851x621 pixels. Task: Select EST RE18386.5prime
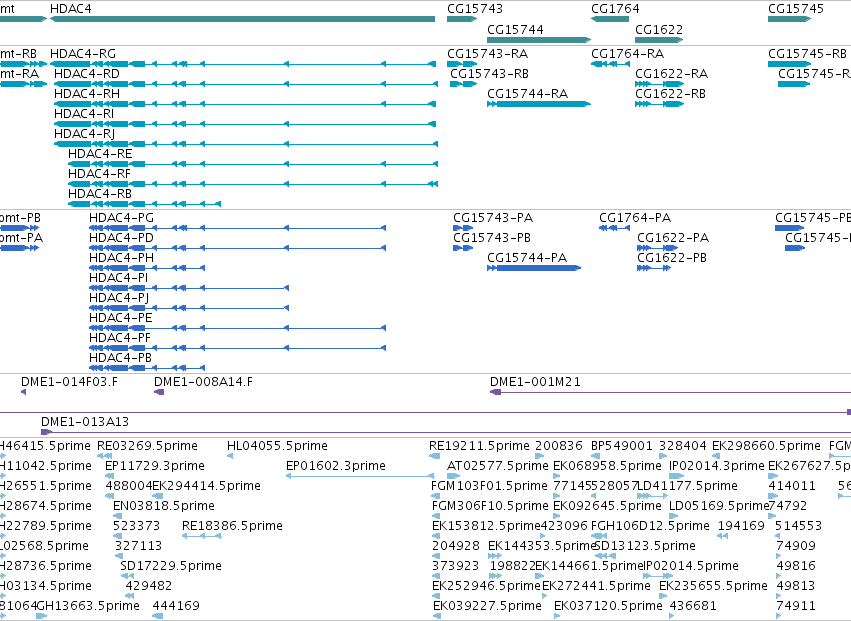tap(201, 536)
